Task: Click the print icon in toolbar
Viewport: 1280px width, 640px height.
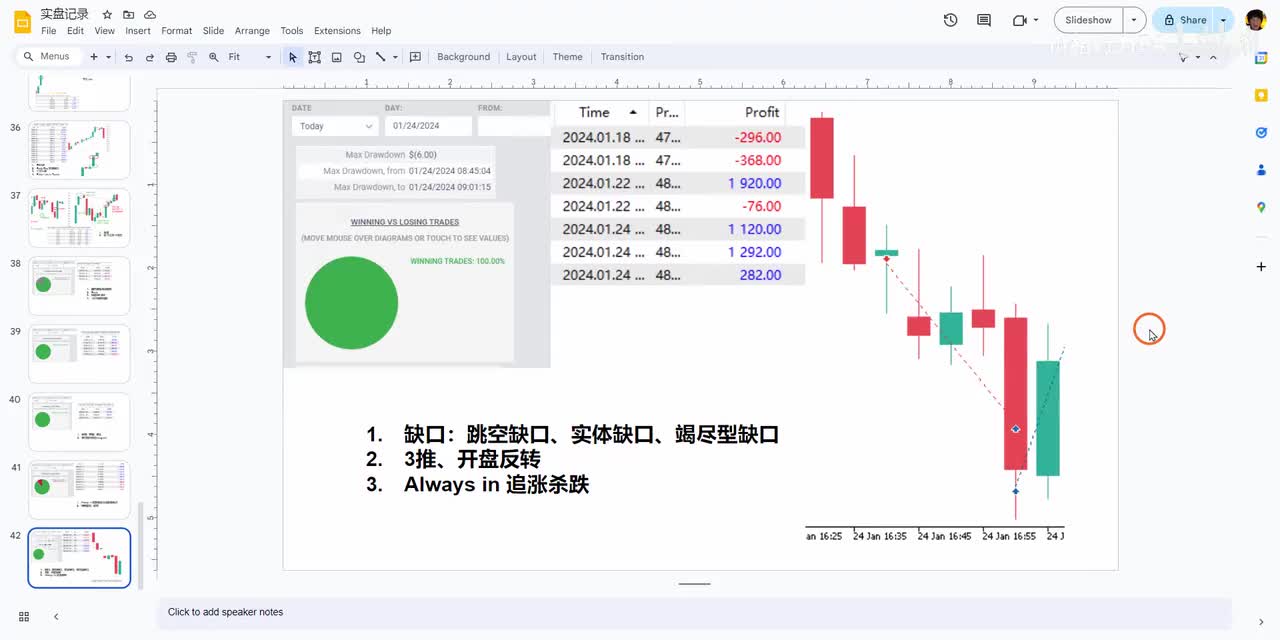Action: click(171, 57)
